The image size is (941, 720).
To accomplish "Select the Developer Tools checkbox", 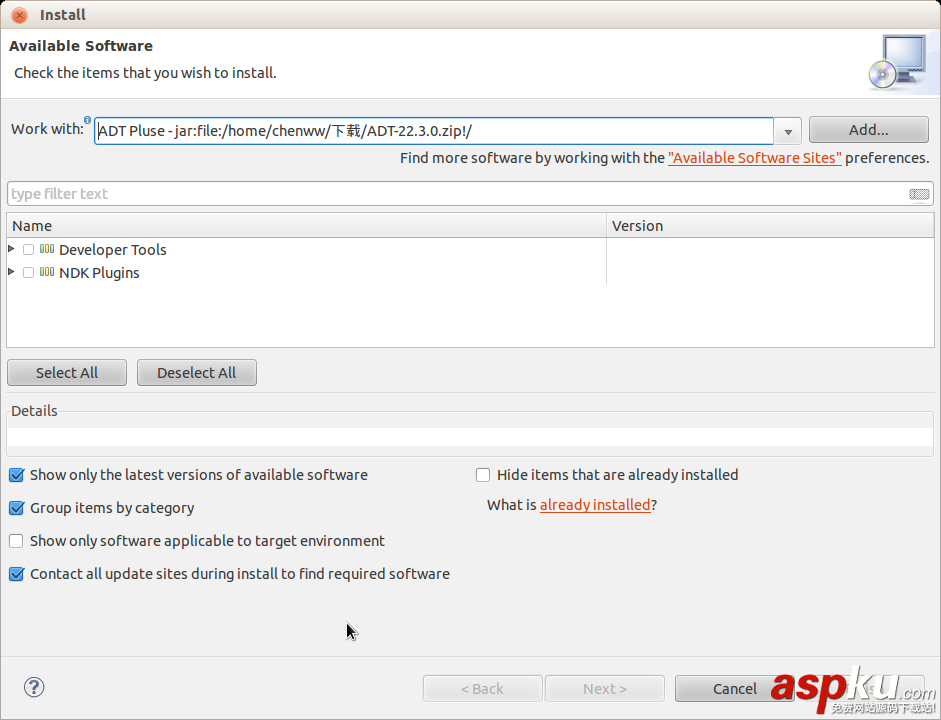I will click(28, 249).
